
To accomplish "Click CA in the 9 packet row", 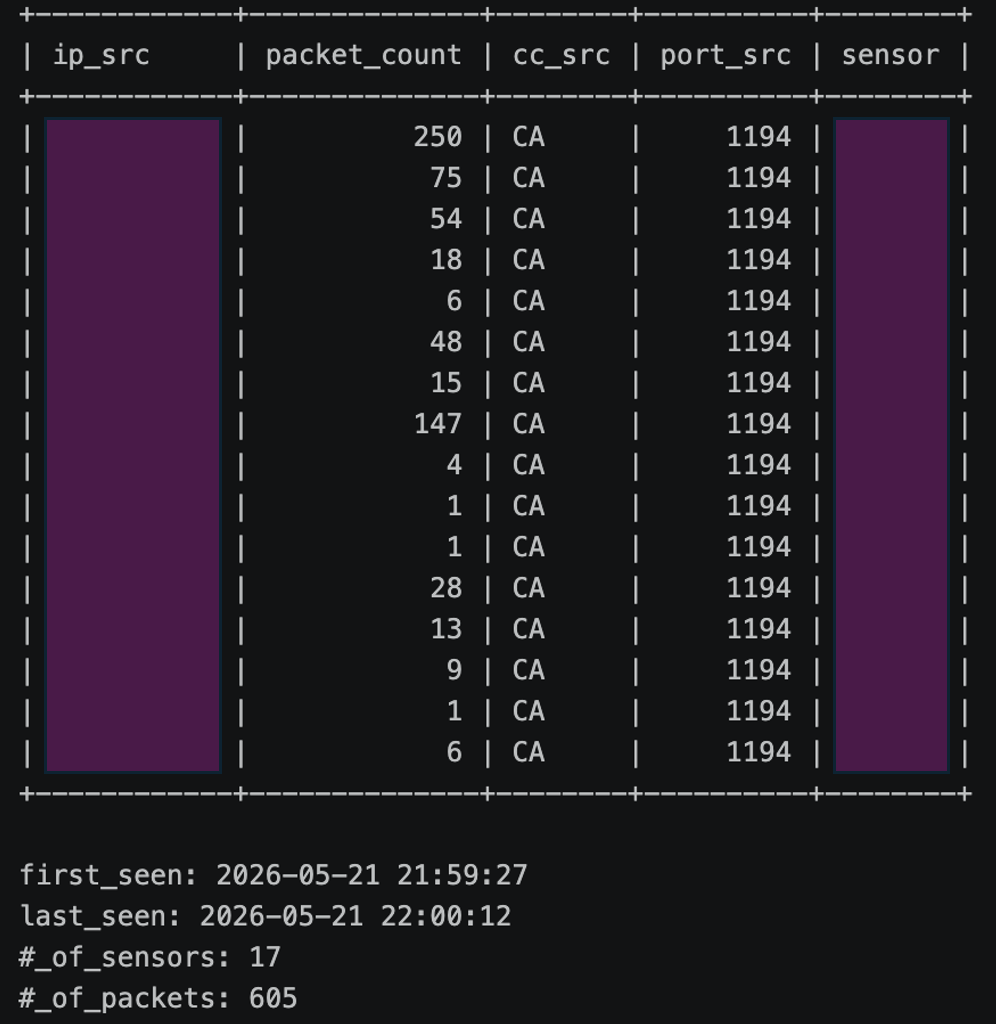I will 528,671.
